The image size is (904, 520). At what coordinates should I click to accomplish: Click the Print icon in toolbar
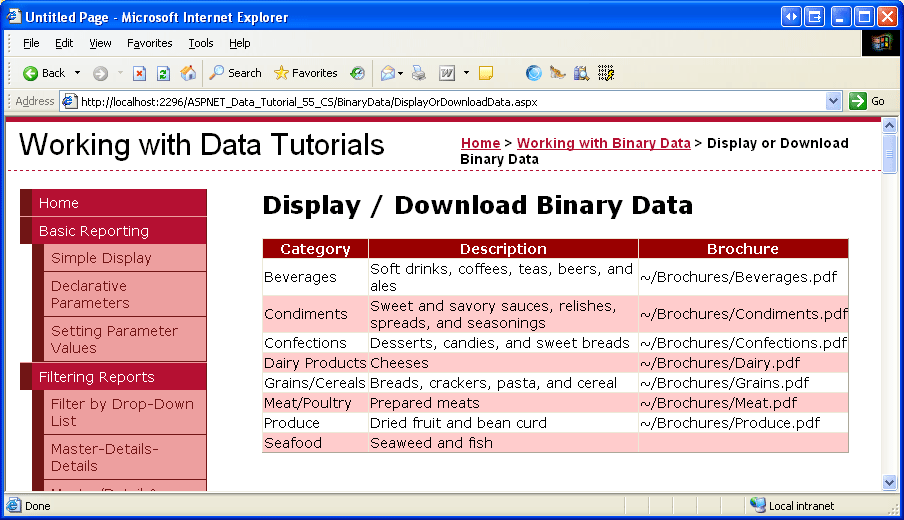point(419,73)
